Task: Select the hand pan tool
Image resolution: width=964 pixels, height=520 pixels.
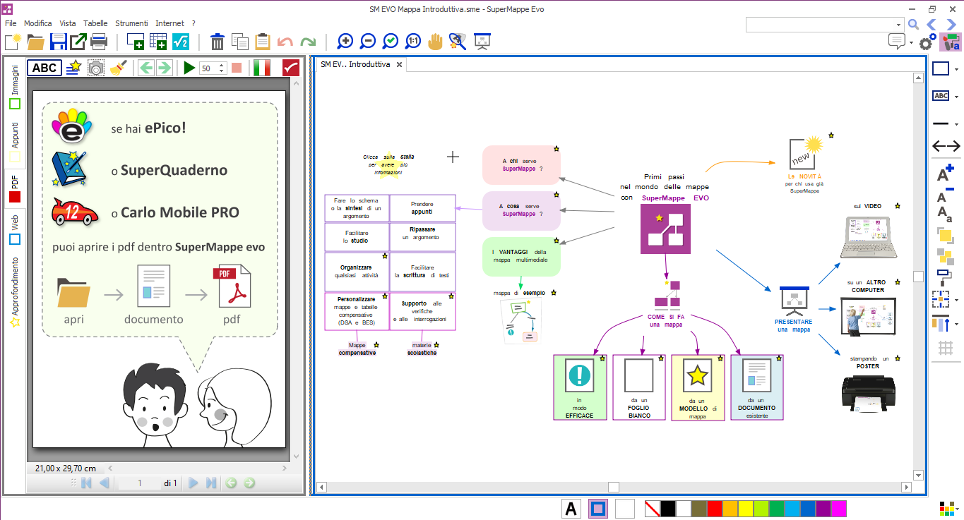Action: (435, 42)
